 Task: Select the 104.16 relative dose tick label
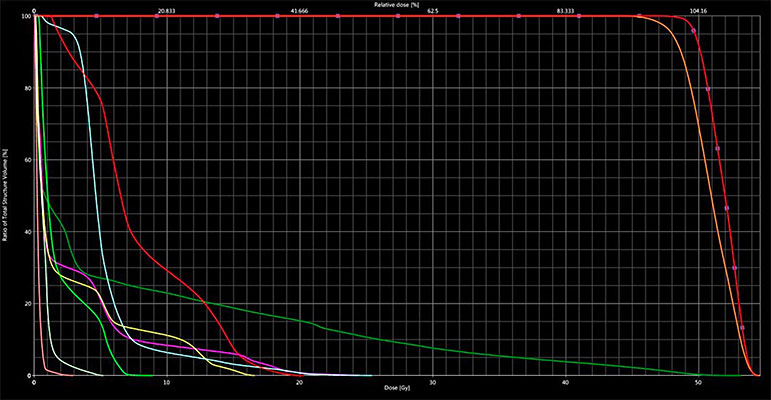coord(698,10)
